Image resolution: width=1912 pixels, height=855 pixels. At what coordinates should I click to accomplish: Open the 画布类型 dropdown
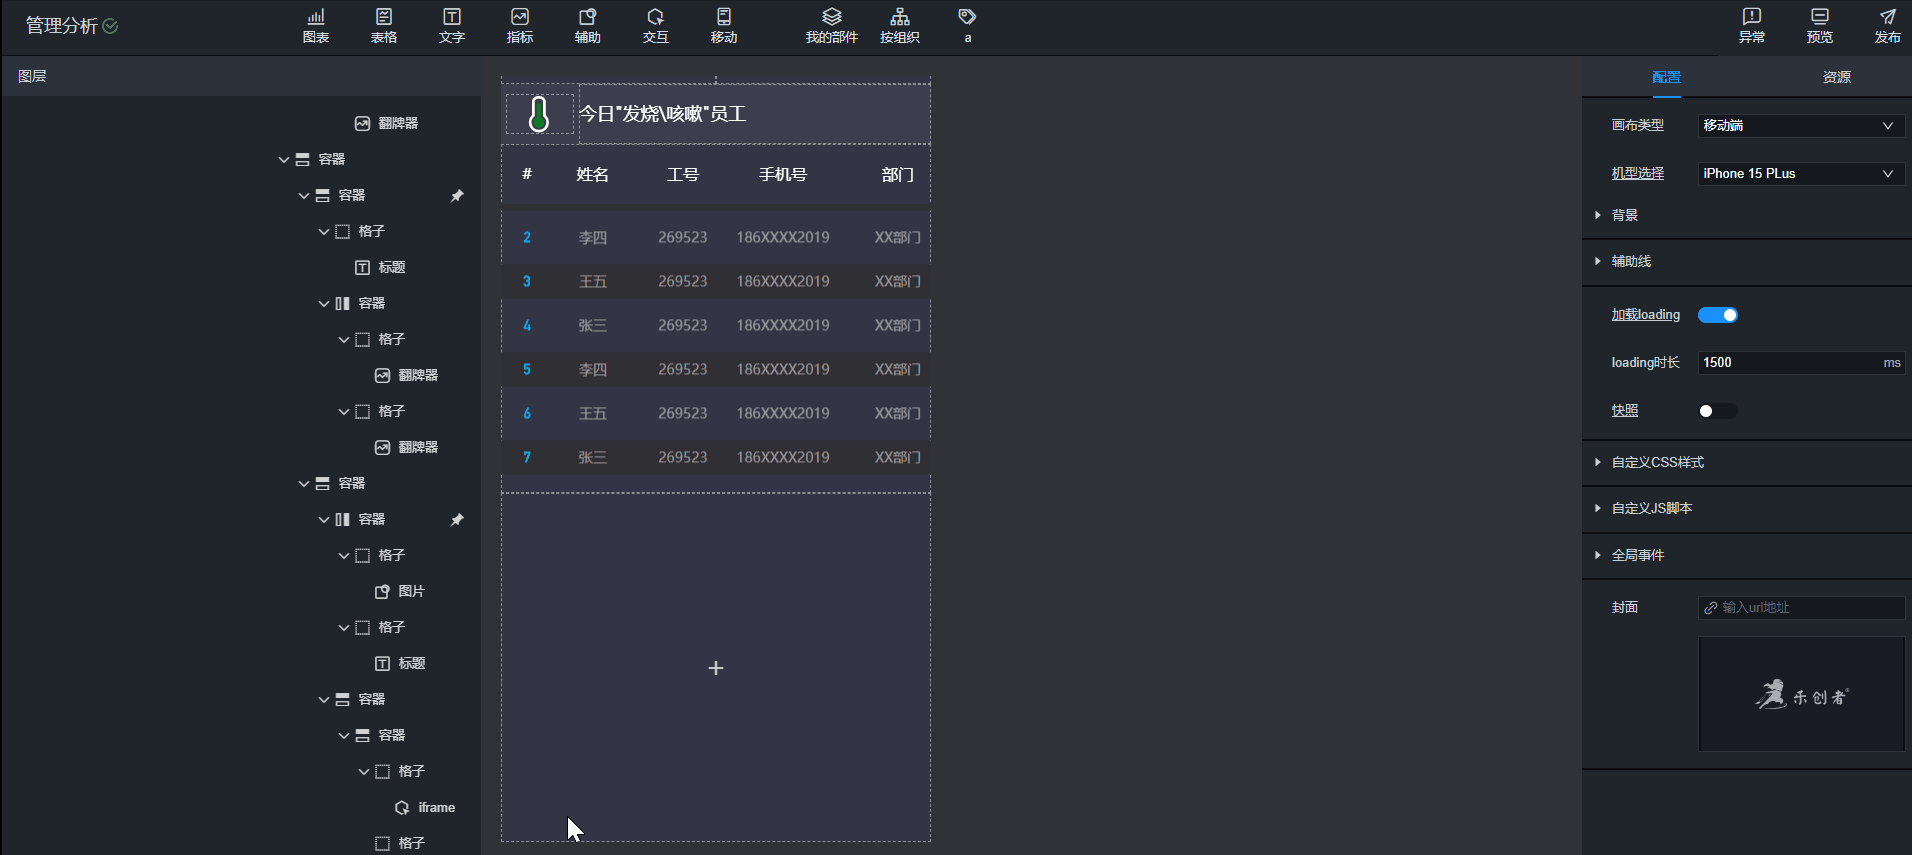[1799, 126]
